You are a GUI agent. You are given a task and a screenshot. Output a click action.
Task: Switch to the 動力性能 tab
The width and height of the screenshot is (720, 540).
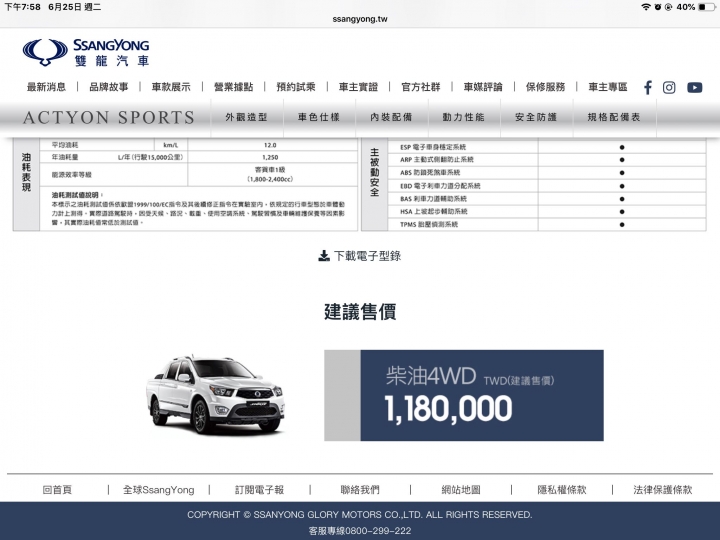point(464,118)
